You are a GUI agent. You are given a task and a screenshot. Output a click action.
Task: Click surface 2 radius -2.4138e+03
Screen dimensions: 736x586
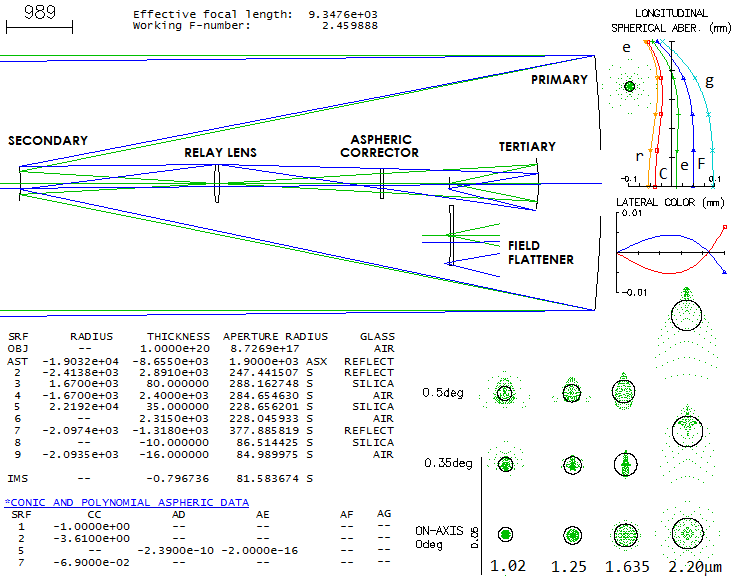(x=80, y=373)
